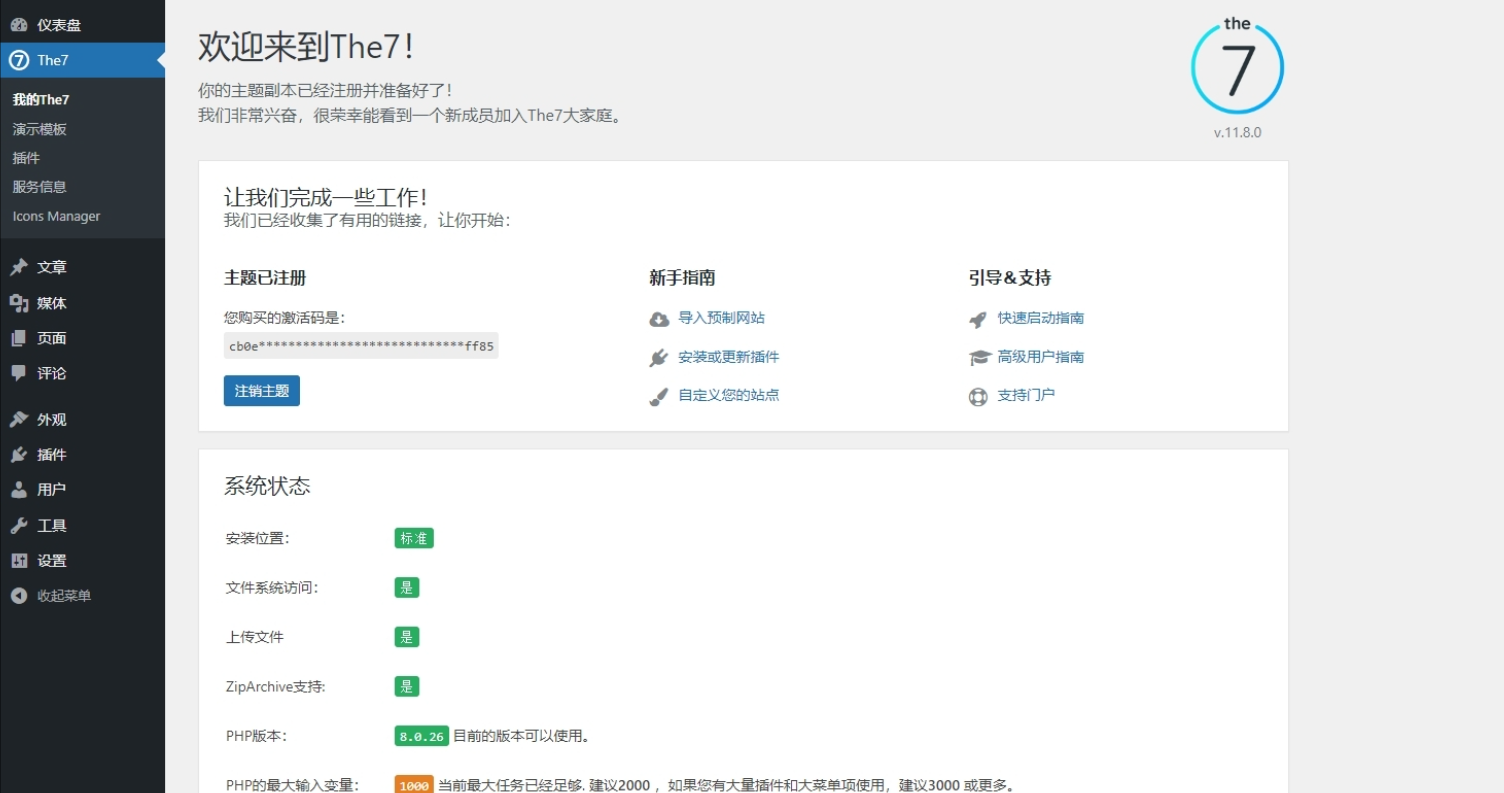Viewport: 1504px width, 793px height.
Task: Open the 快速启动指南 link
Action: click(1041, 318)
